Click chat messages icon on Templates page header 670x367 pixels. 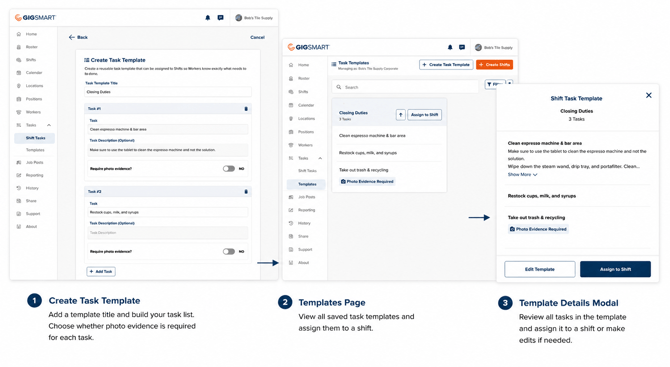462,47
